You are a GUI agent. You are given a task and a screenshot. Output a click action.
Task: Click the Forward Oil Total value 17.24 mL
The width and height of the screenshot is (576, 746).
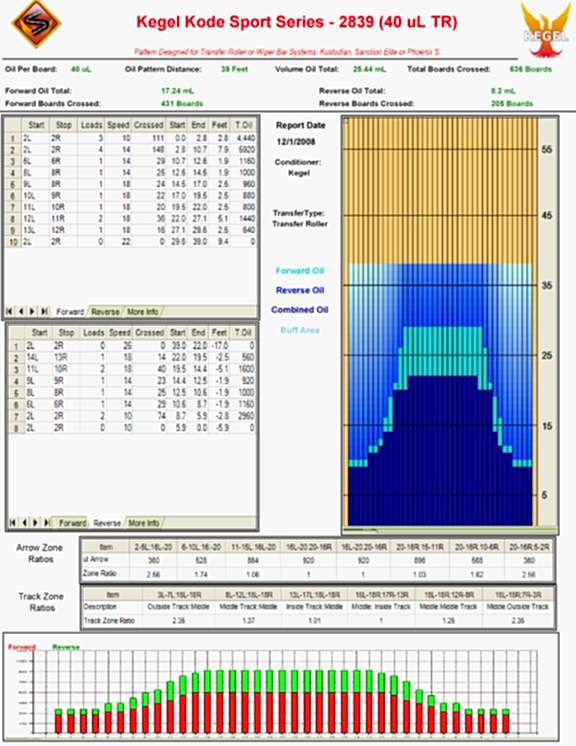pyautogui.click(x=177, y=90)
